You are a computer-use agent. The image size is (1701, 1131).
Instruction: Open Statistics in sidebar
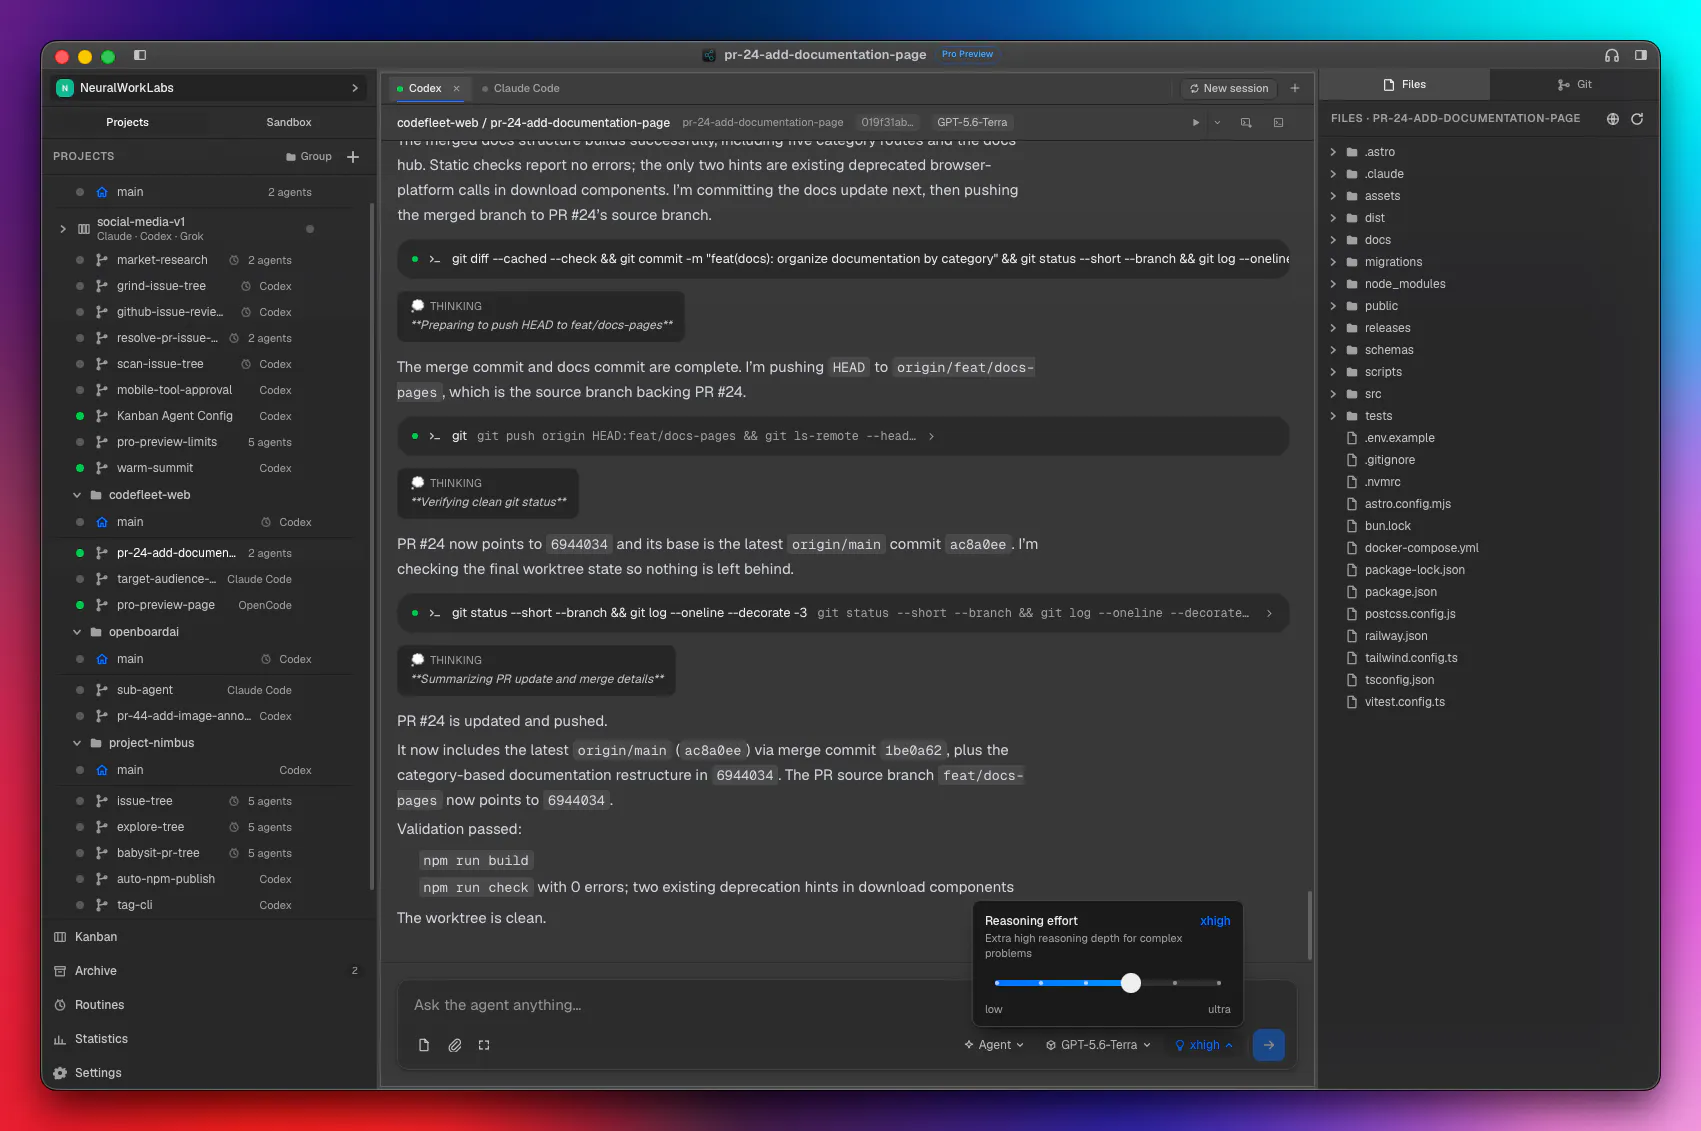[x=101, y=1039]
